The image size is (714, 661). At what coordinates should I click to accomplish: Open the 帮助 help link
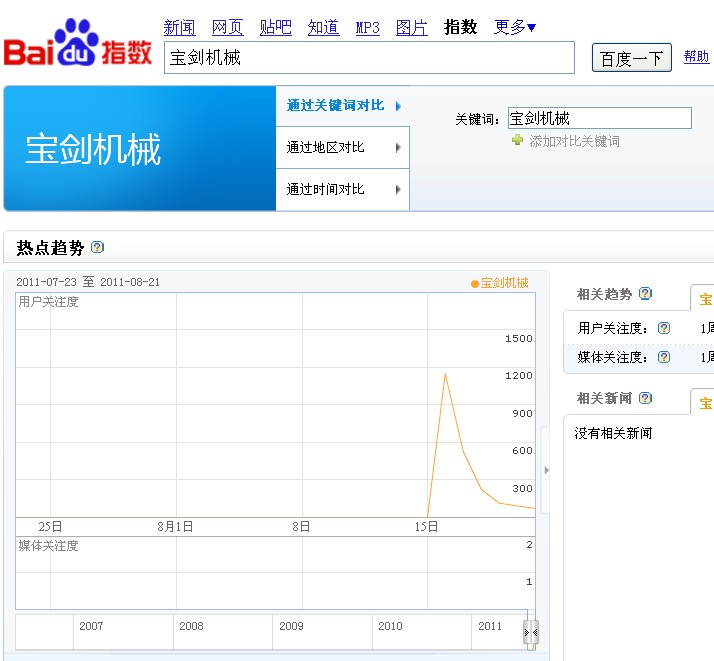pos(696,57)
